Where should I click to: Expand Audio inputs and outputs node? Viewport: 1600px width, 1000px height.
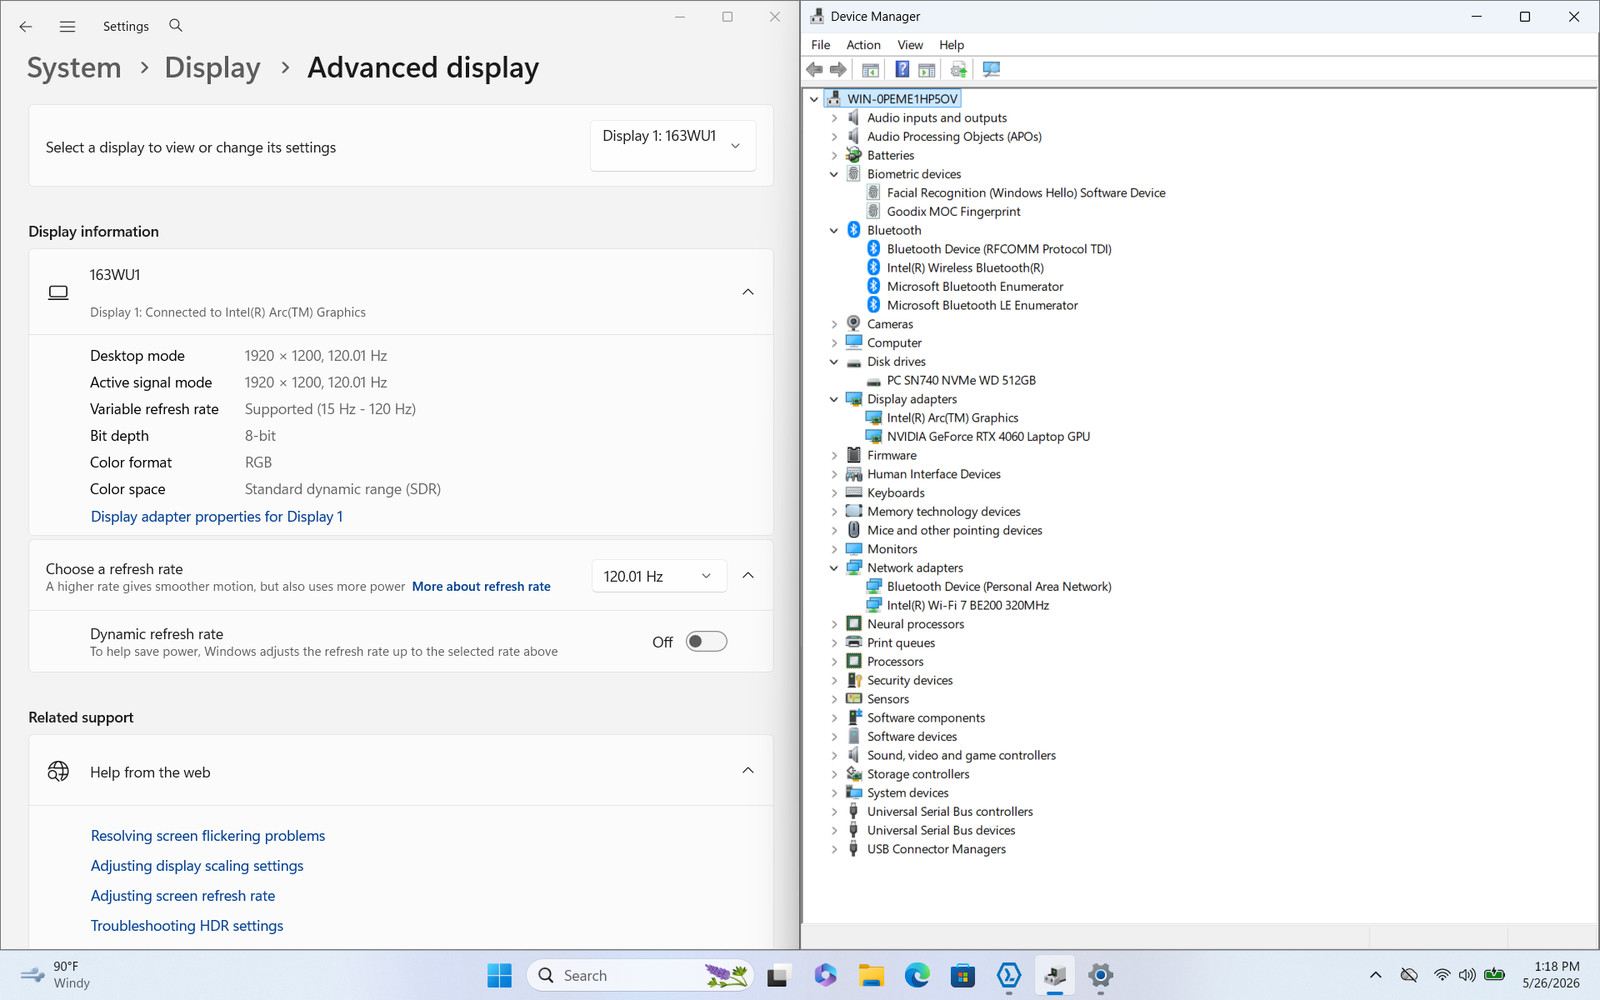tap(834, 118)
